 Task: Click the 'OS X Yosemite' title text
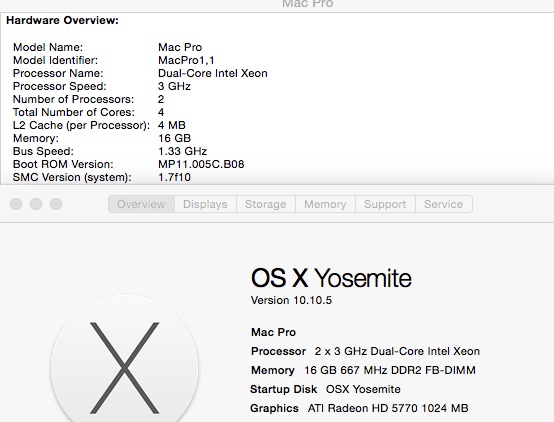tap(331, 278)
